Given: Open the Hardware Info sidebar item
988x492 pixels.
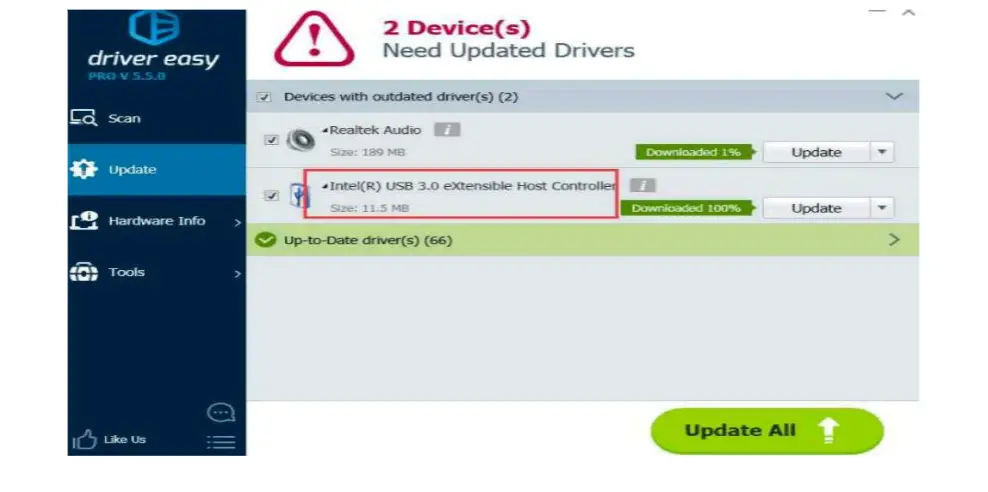Looking at the screenshot, I should (157, 221).
